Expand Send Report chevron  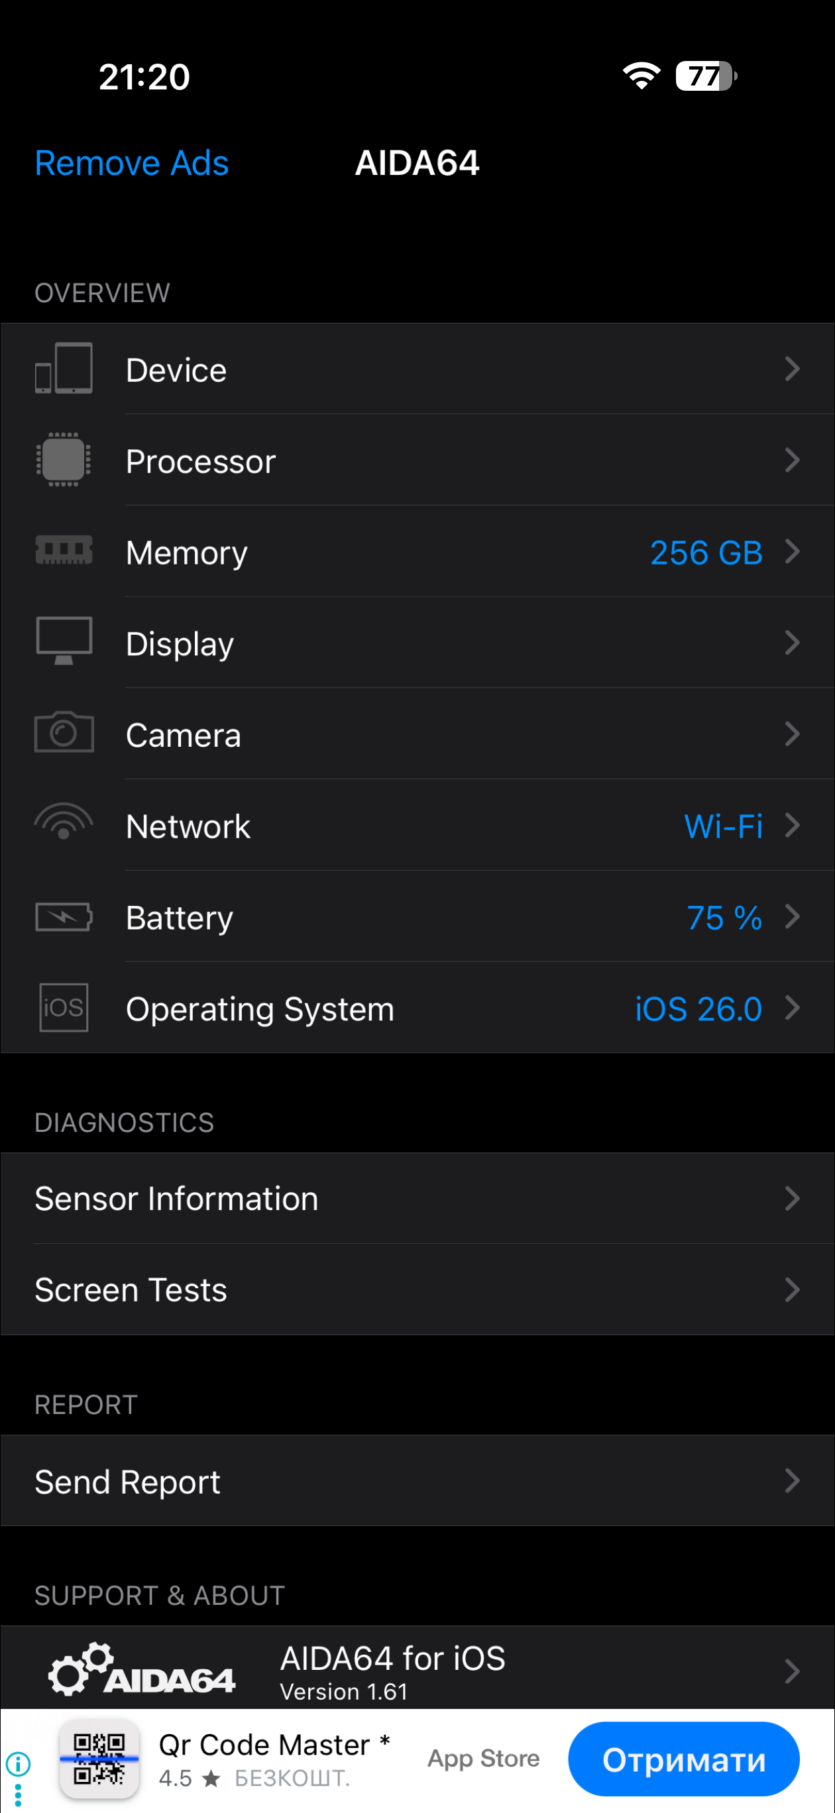792,1481
